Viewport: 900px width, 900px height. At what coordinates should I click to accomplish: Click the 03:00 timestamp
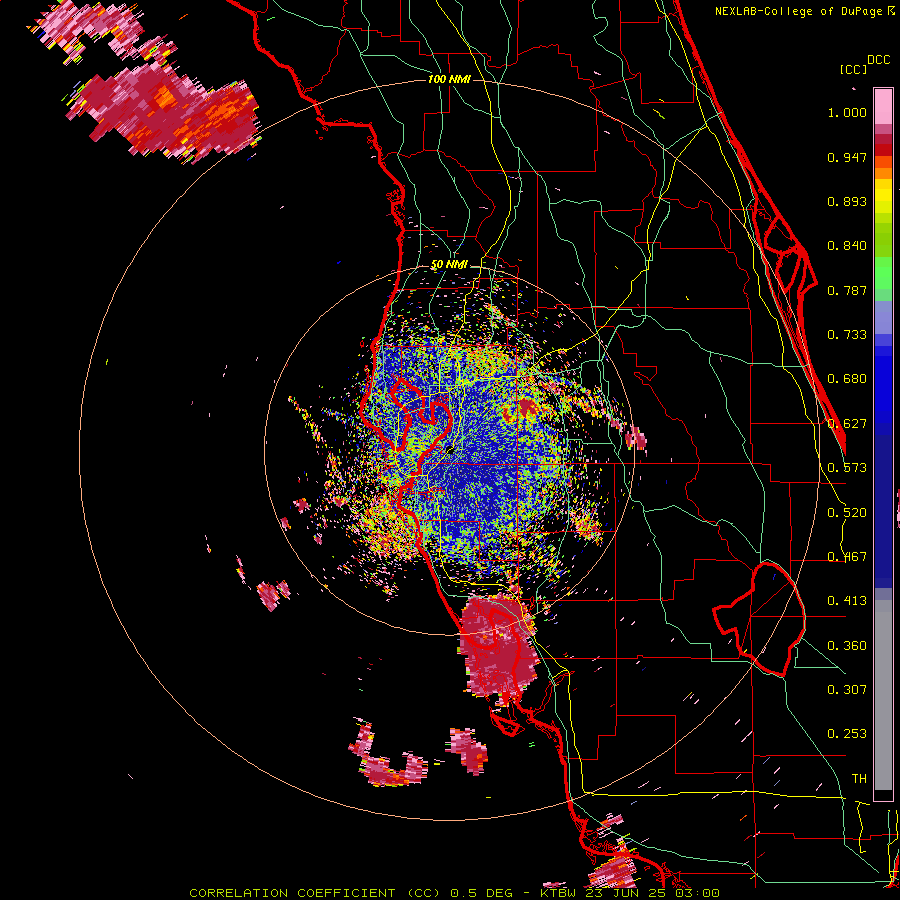tap(697, 893)
